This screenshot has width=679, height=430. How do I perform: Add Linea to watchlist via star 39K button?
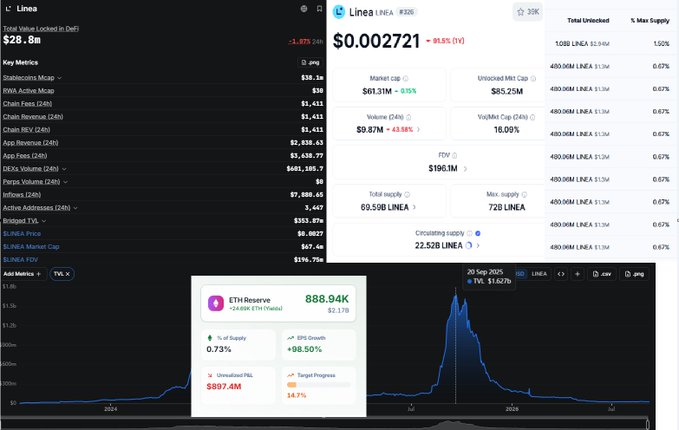[x=527, y=12]
